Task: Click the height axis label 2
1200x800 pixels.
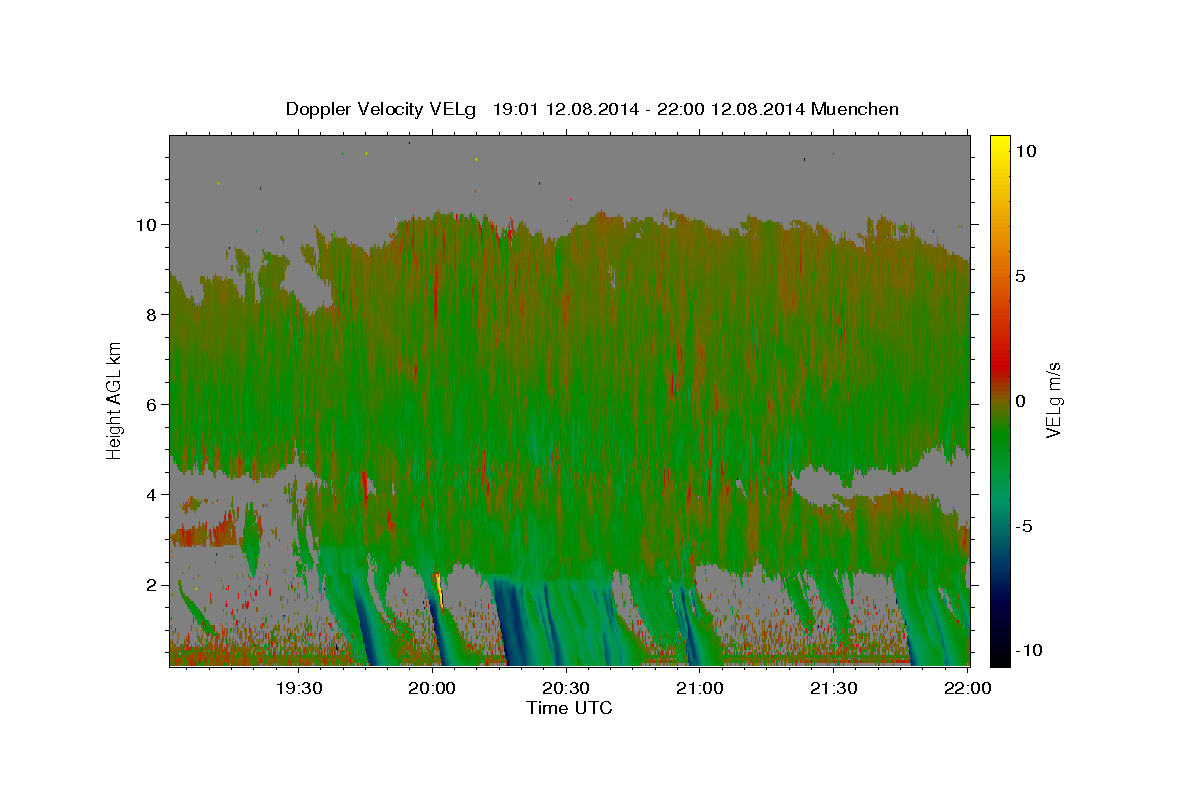Action: [152, 584]
